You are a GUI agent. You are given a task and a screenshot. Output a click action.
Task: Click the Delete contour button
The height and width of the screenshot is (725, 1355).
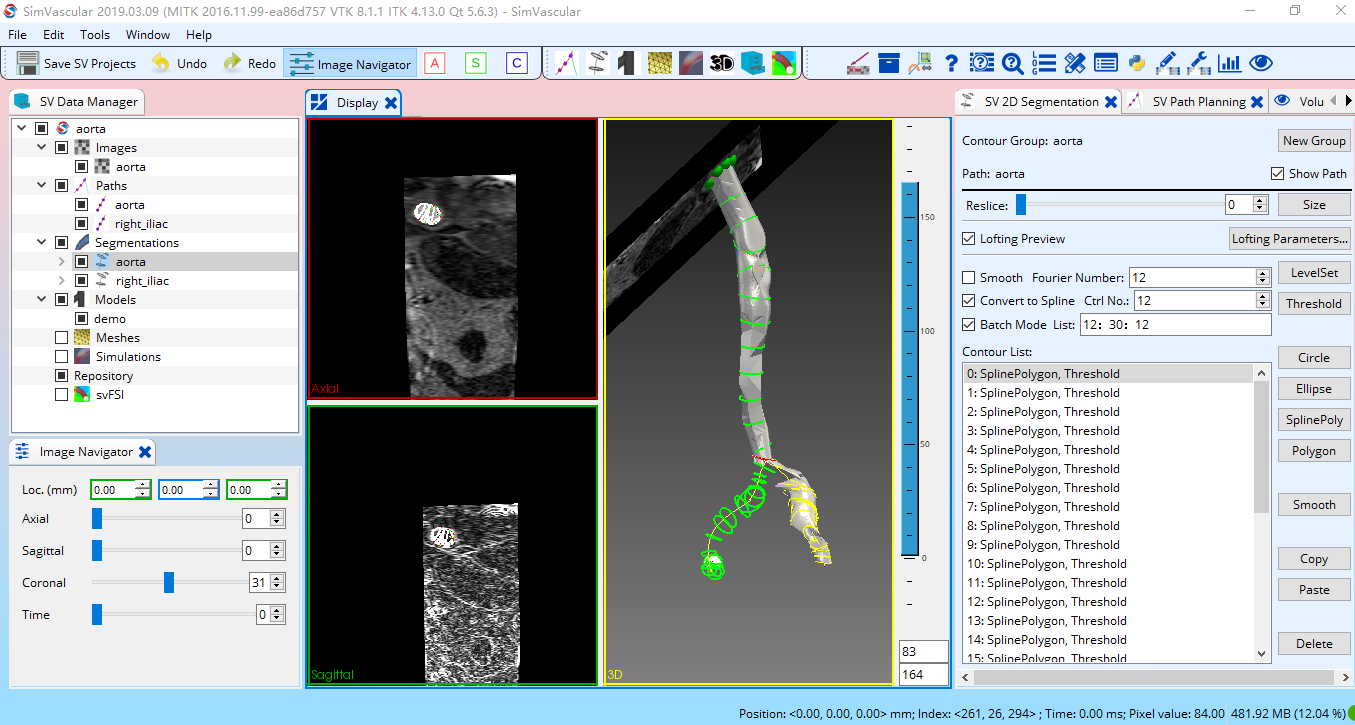click(1314, 644)
